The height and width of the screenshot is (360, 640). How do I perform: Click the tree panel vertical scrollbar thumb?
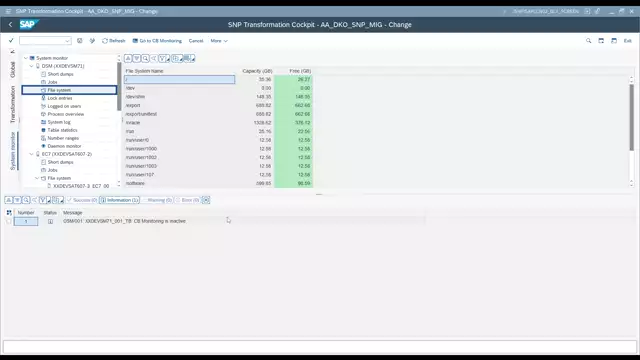[119, 86]
